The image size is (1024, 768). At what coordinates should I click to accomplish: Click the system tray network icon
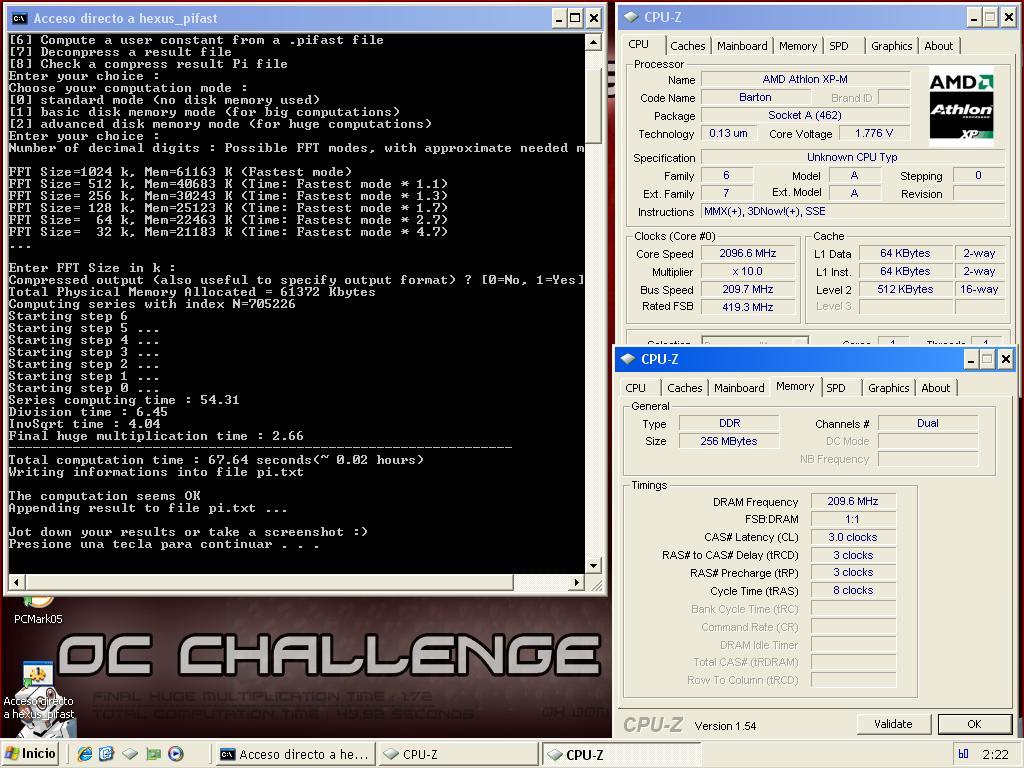[963, 754]
